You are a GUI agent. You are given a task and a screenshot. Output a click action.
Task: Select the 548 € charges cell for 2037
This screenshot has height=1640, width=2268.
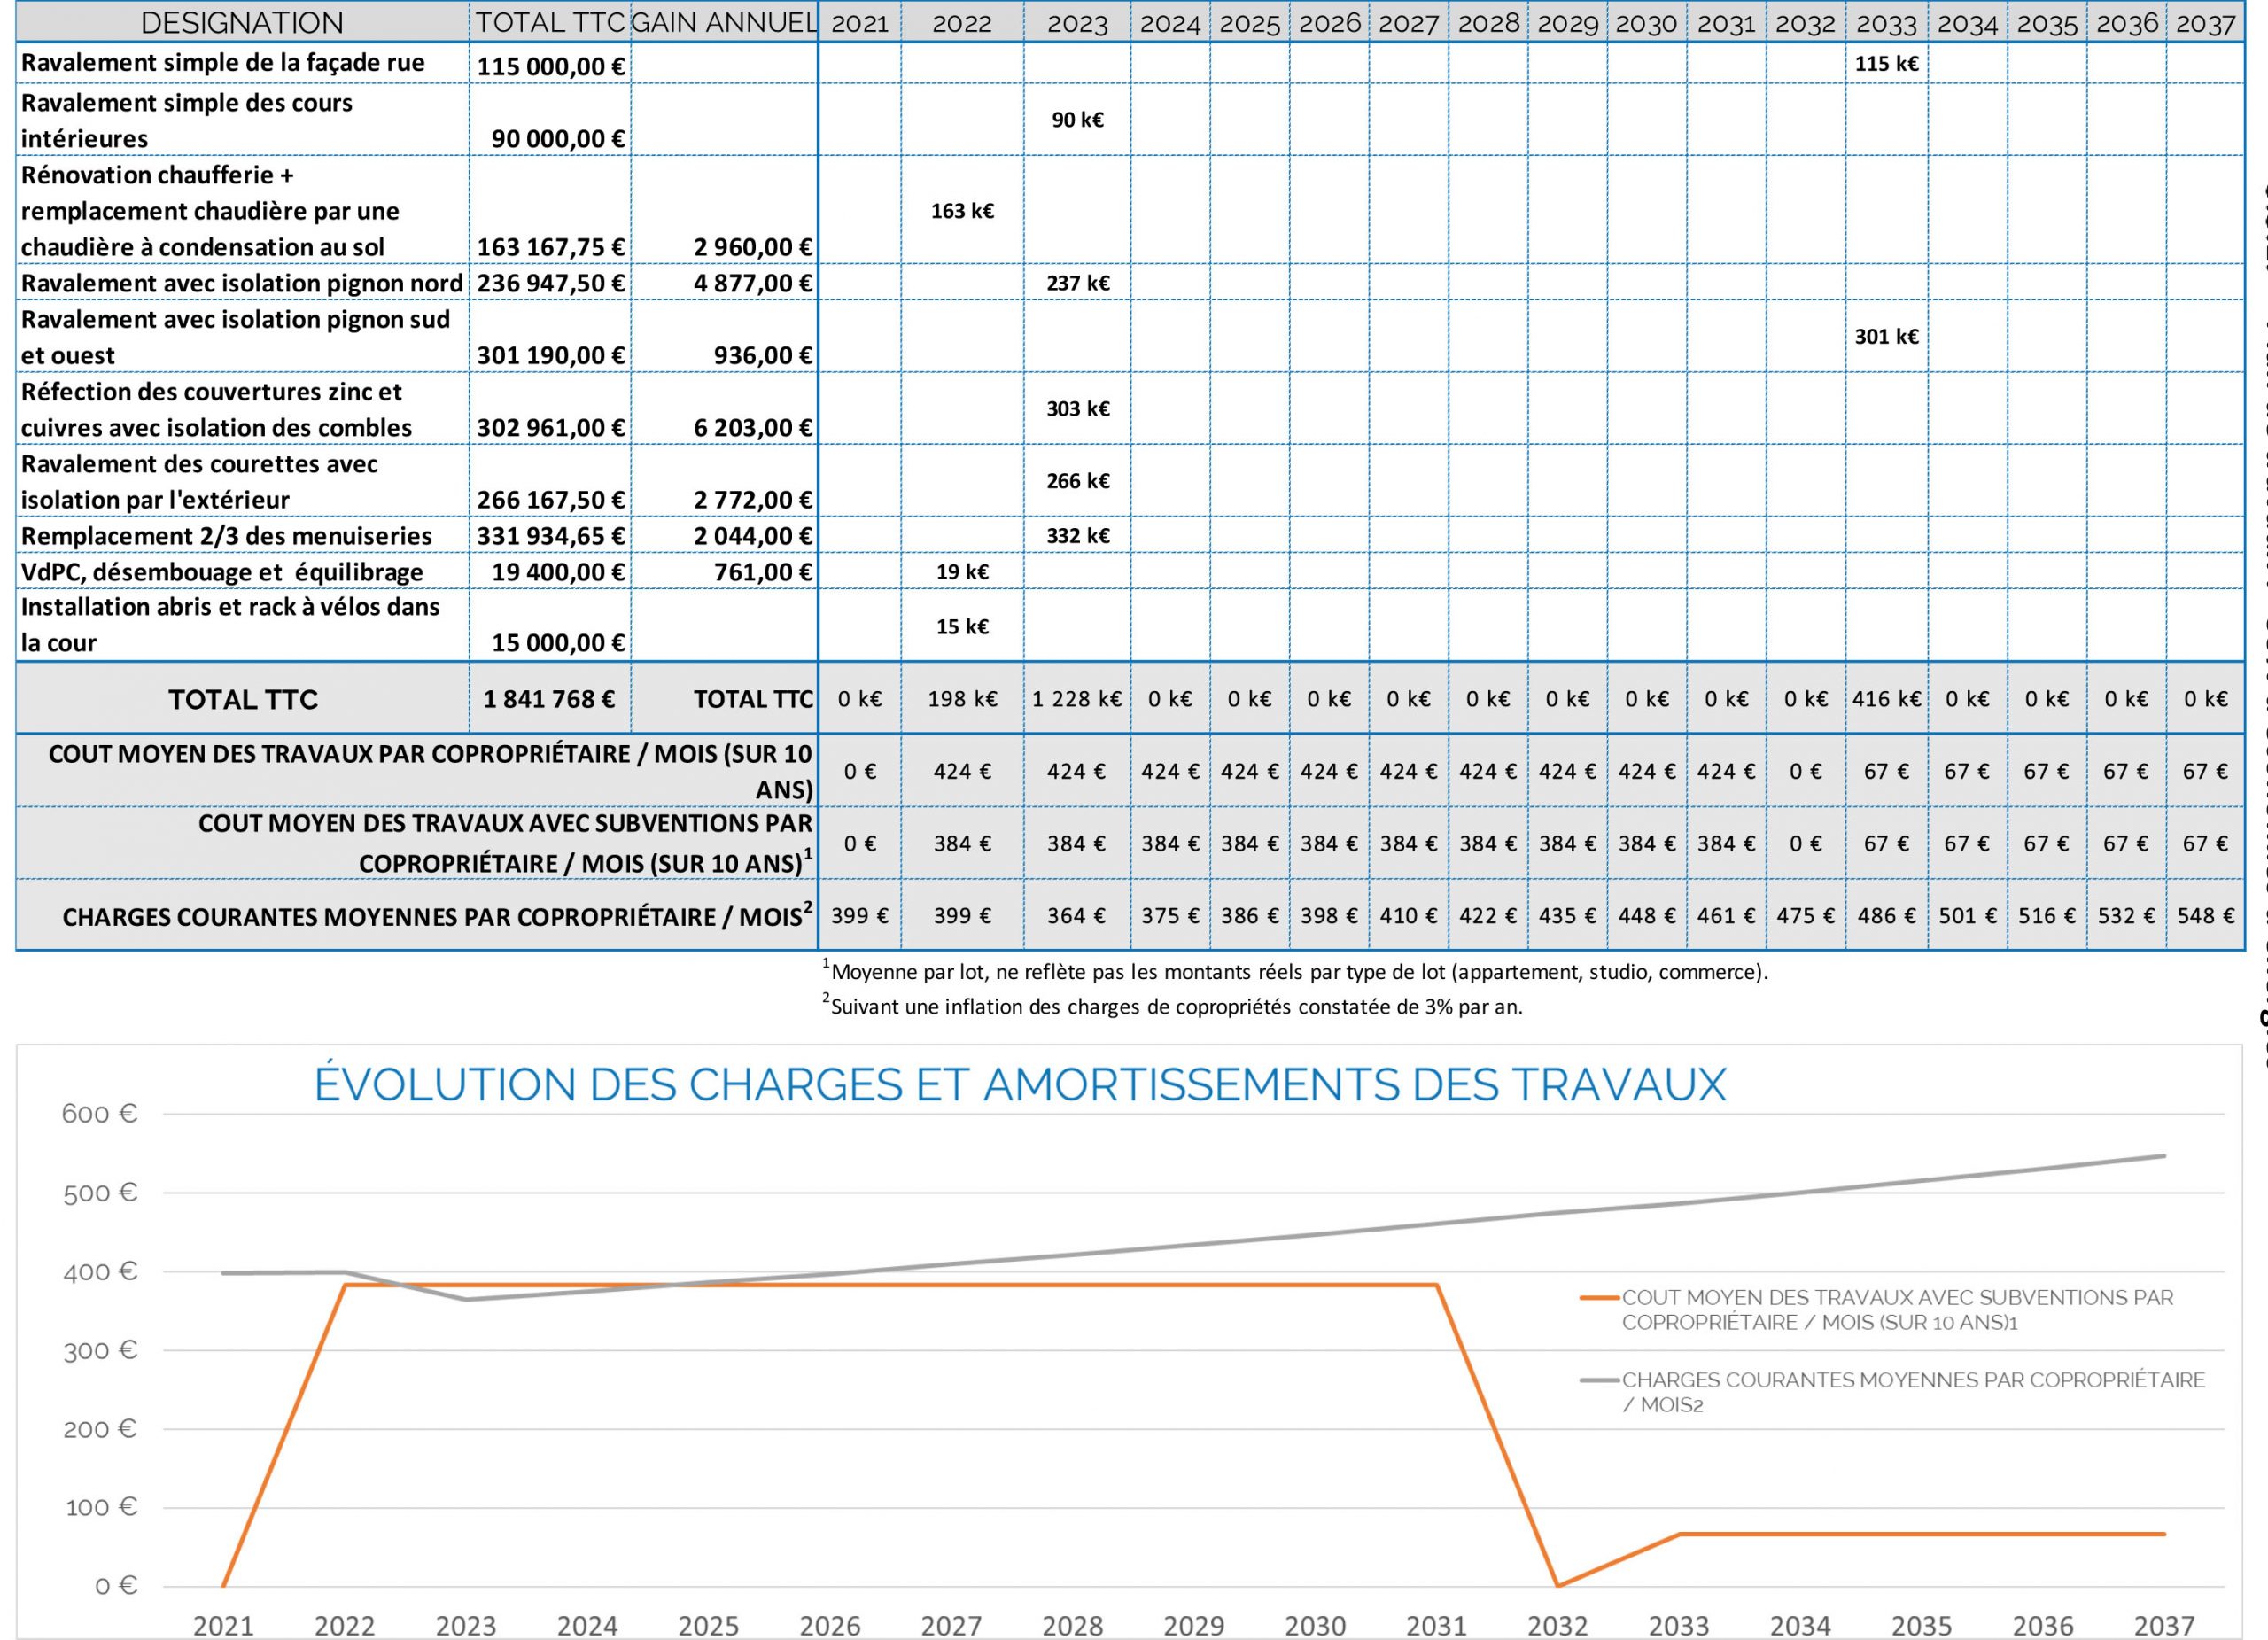(x=2205, y=916)
